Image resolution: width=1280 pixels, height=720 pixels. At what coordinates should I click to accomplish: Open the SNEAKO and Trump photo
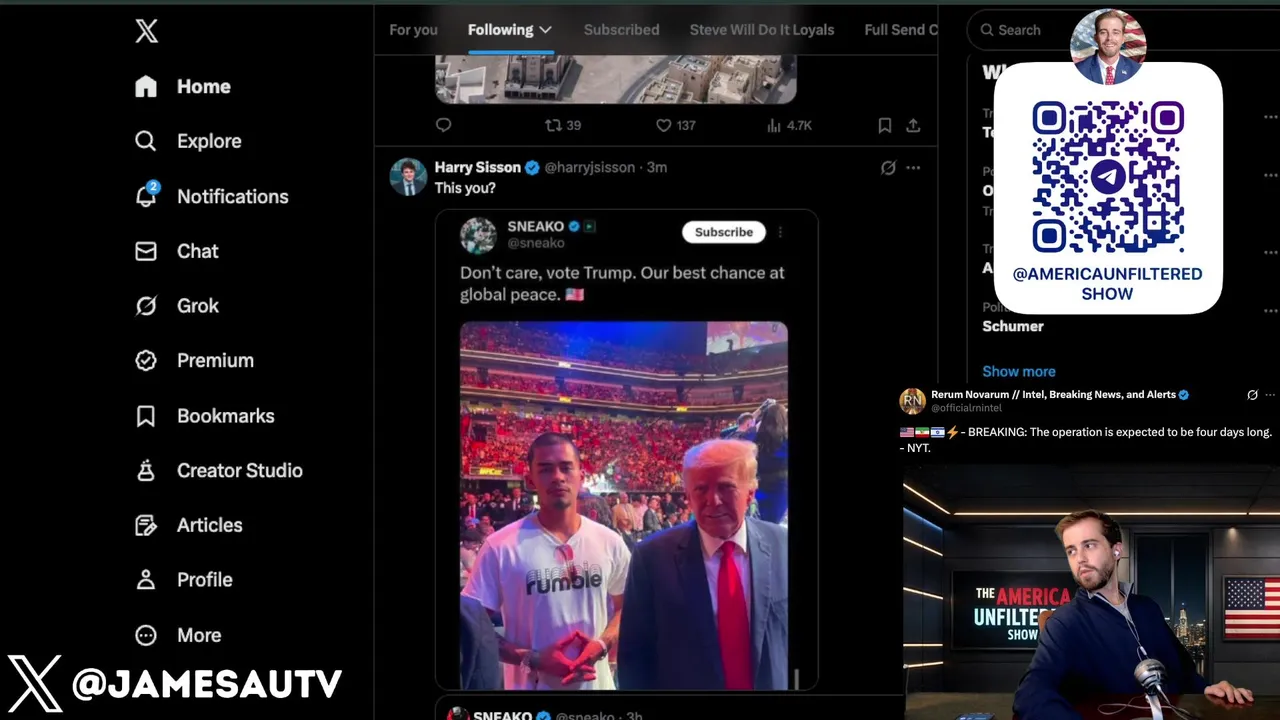coord(624,505)
